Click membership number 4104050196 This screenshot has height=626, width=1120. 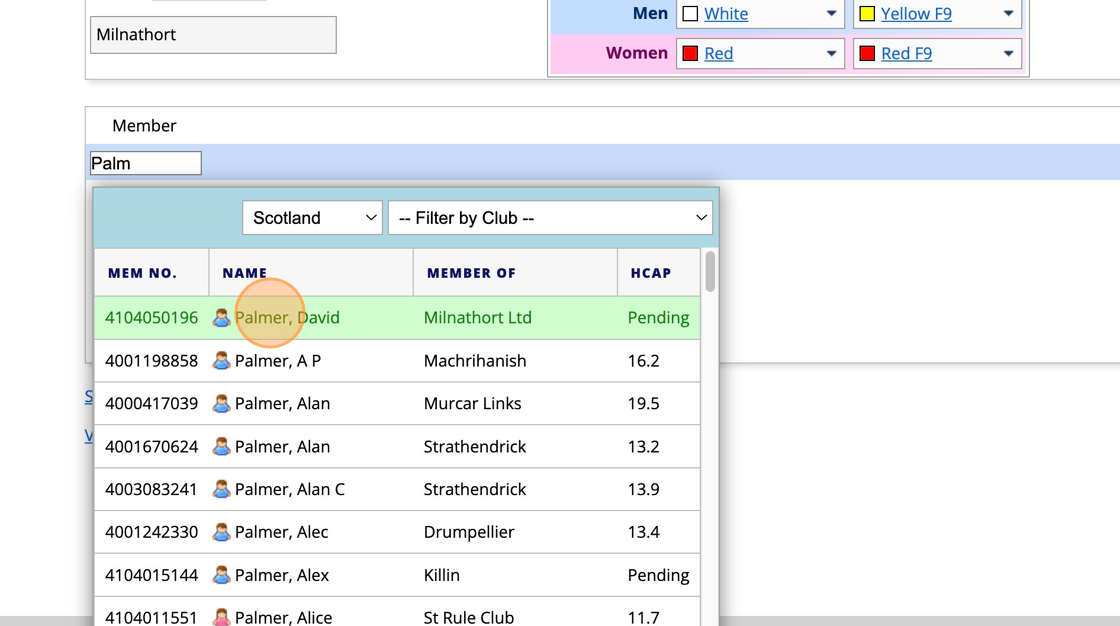point(151,318)
